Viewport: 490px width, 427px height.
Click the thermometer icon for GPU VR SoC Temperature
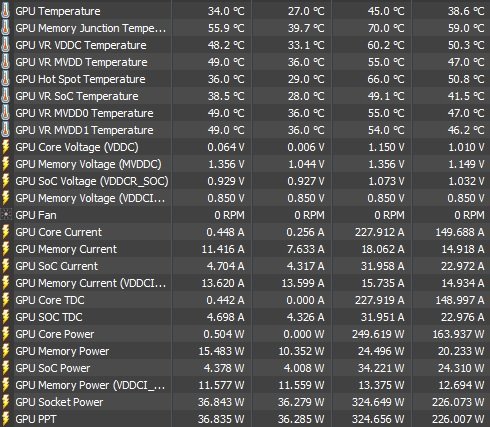click(x=5, y=96)
